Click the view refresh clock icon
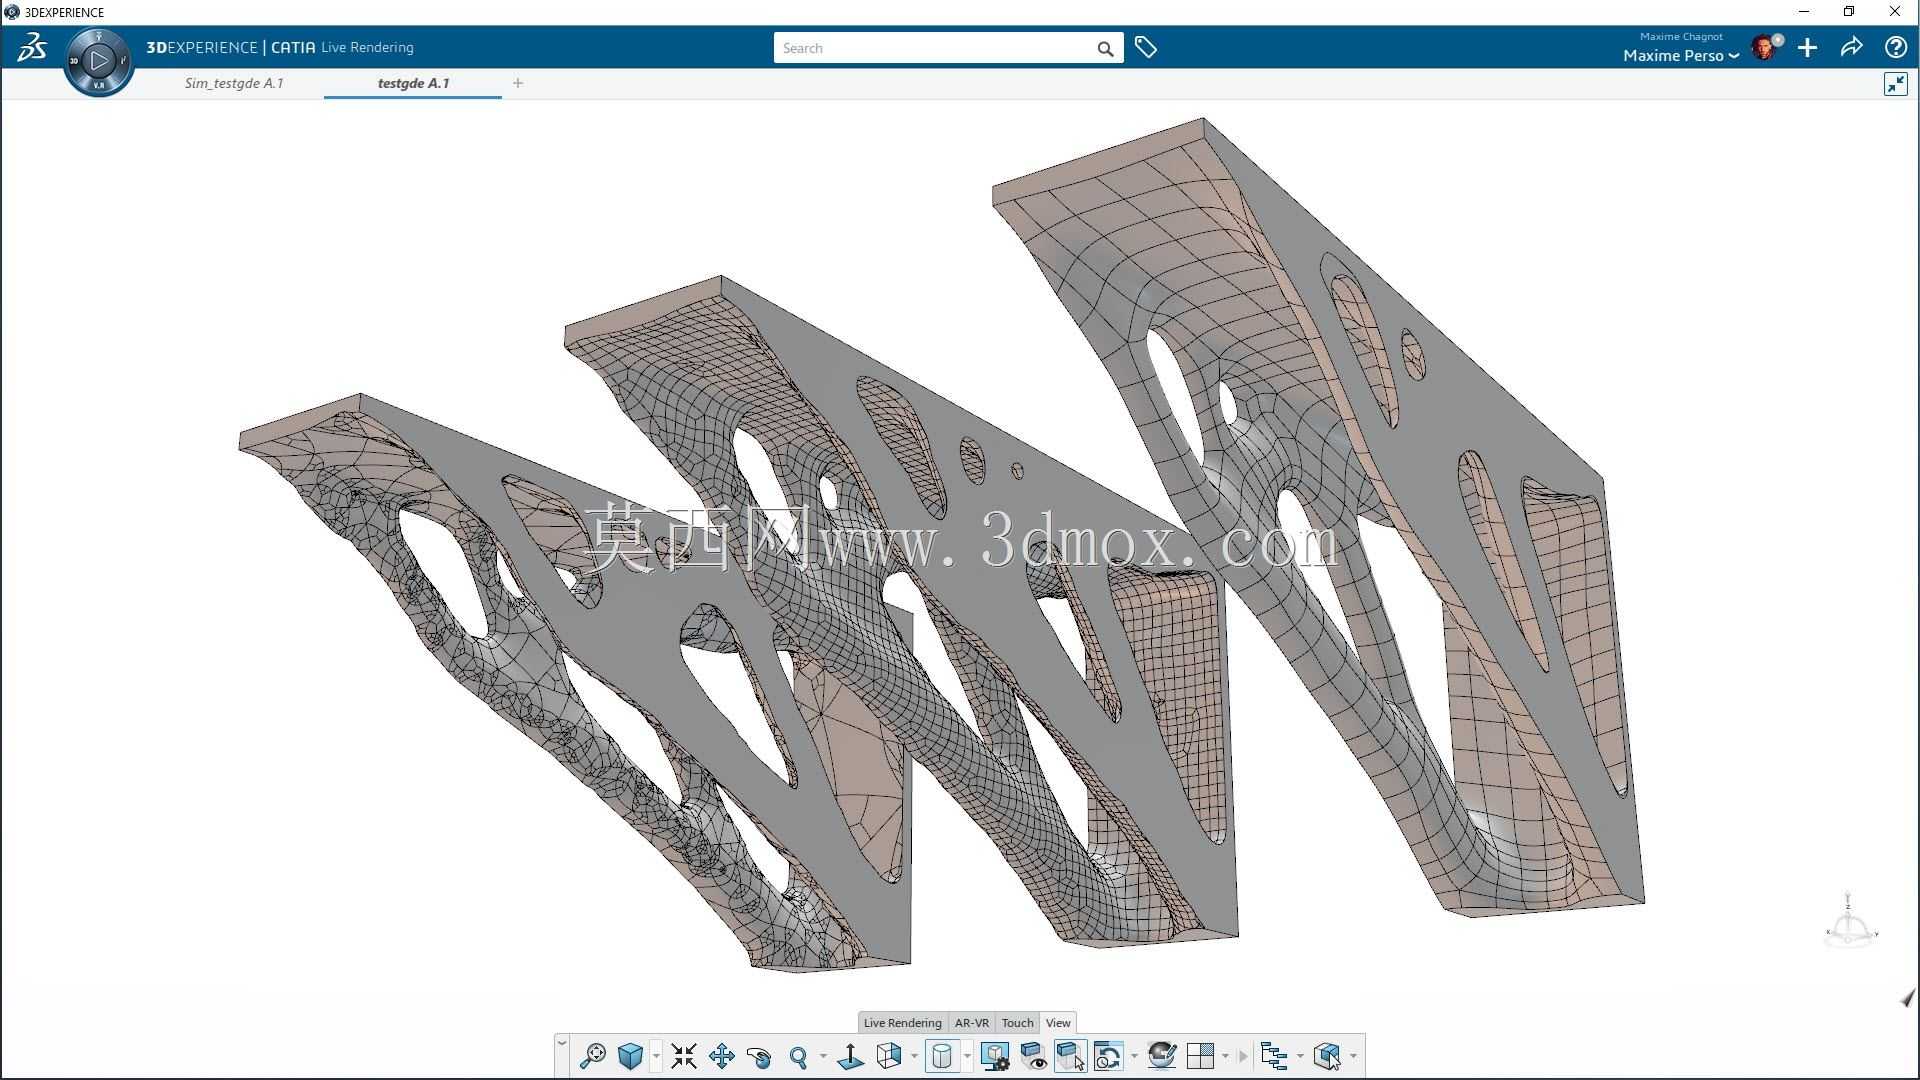Screen dimensions: 1920x1080 1108,1056
